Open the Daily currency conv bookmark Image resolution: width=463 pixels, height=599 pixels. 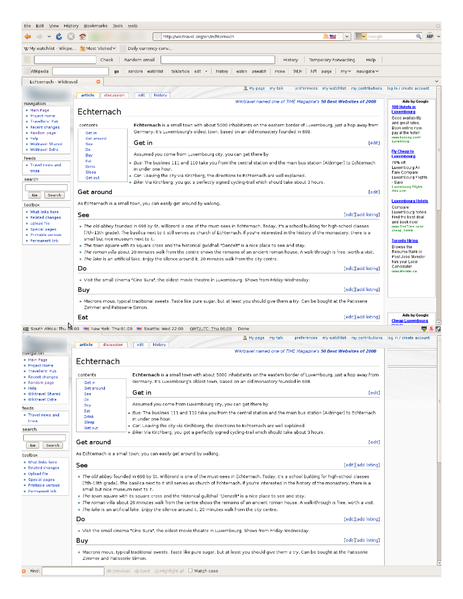point(147,49)
